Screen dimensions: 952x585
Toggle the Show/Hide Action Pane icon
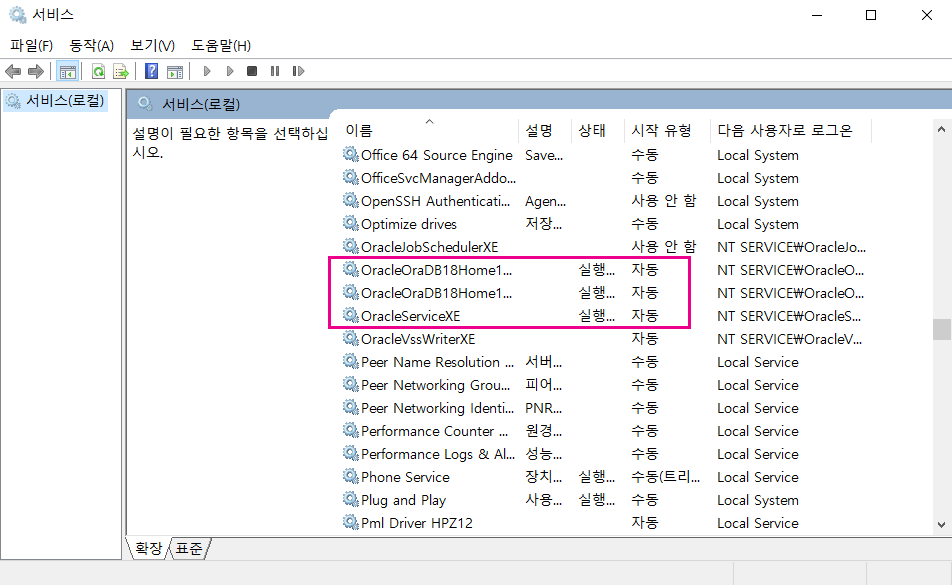175,72
